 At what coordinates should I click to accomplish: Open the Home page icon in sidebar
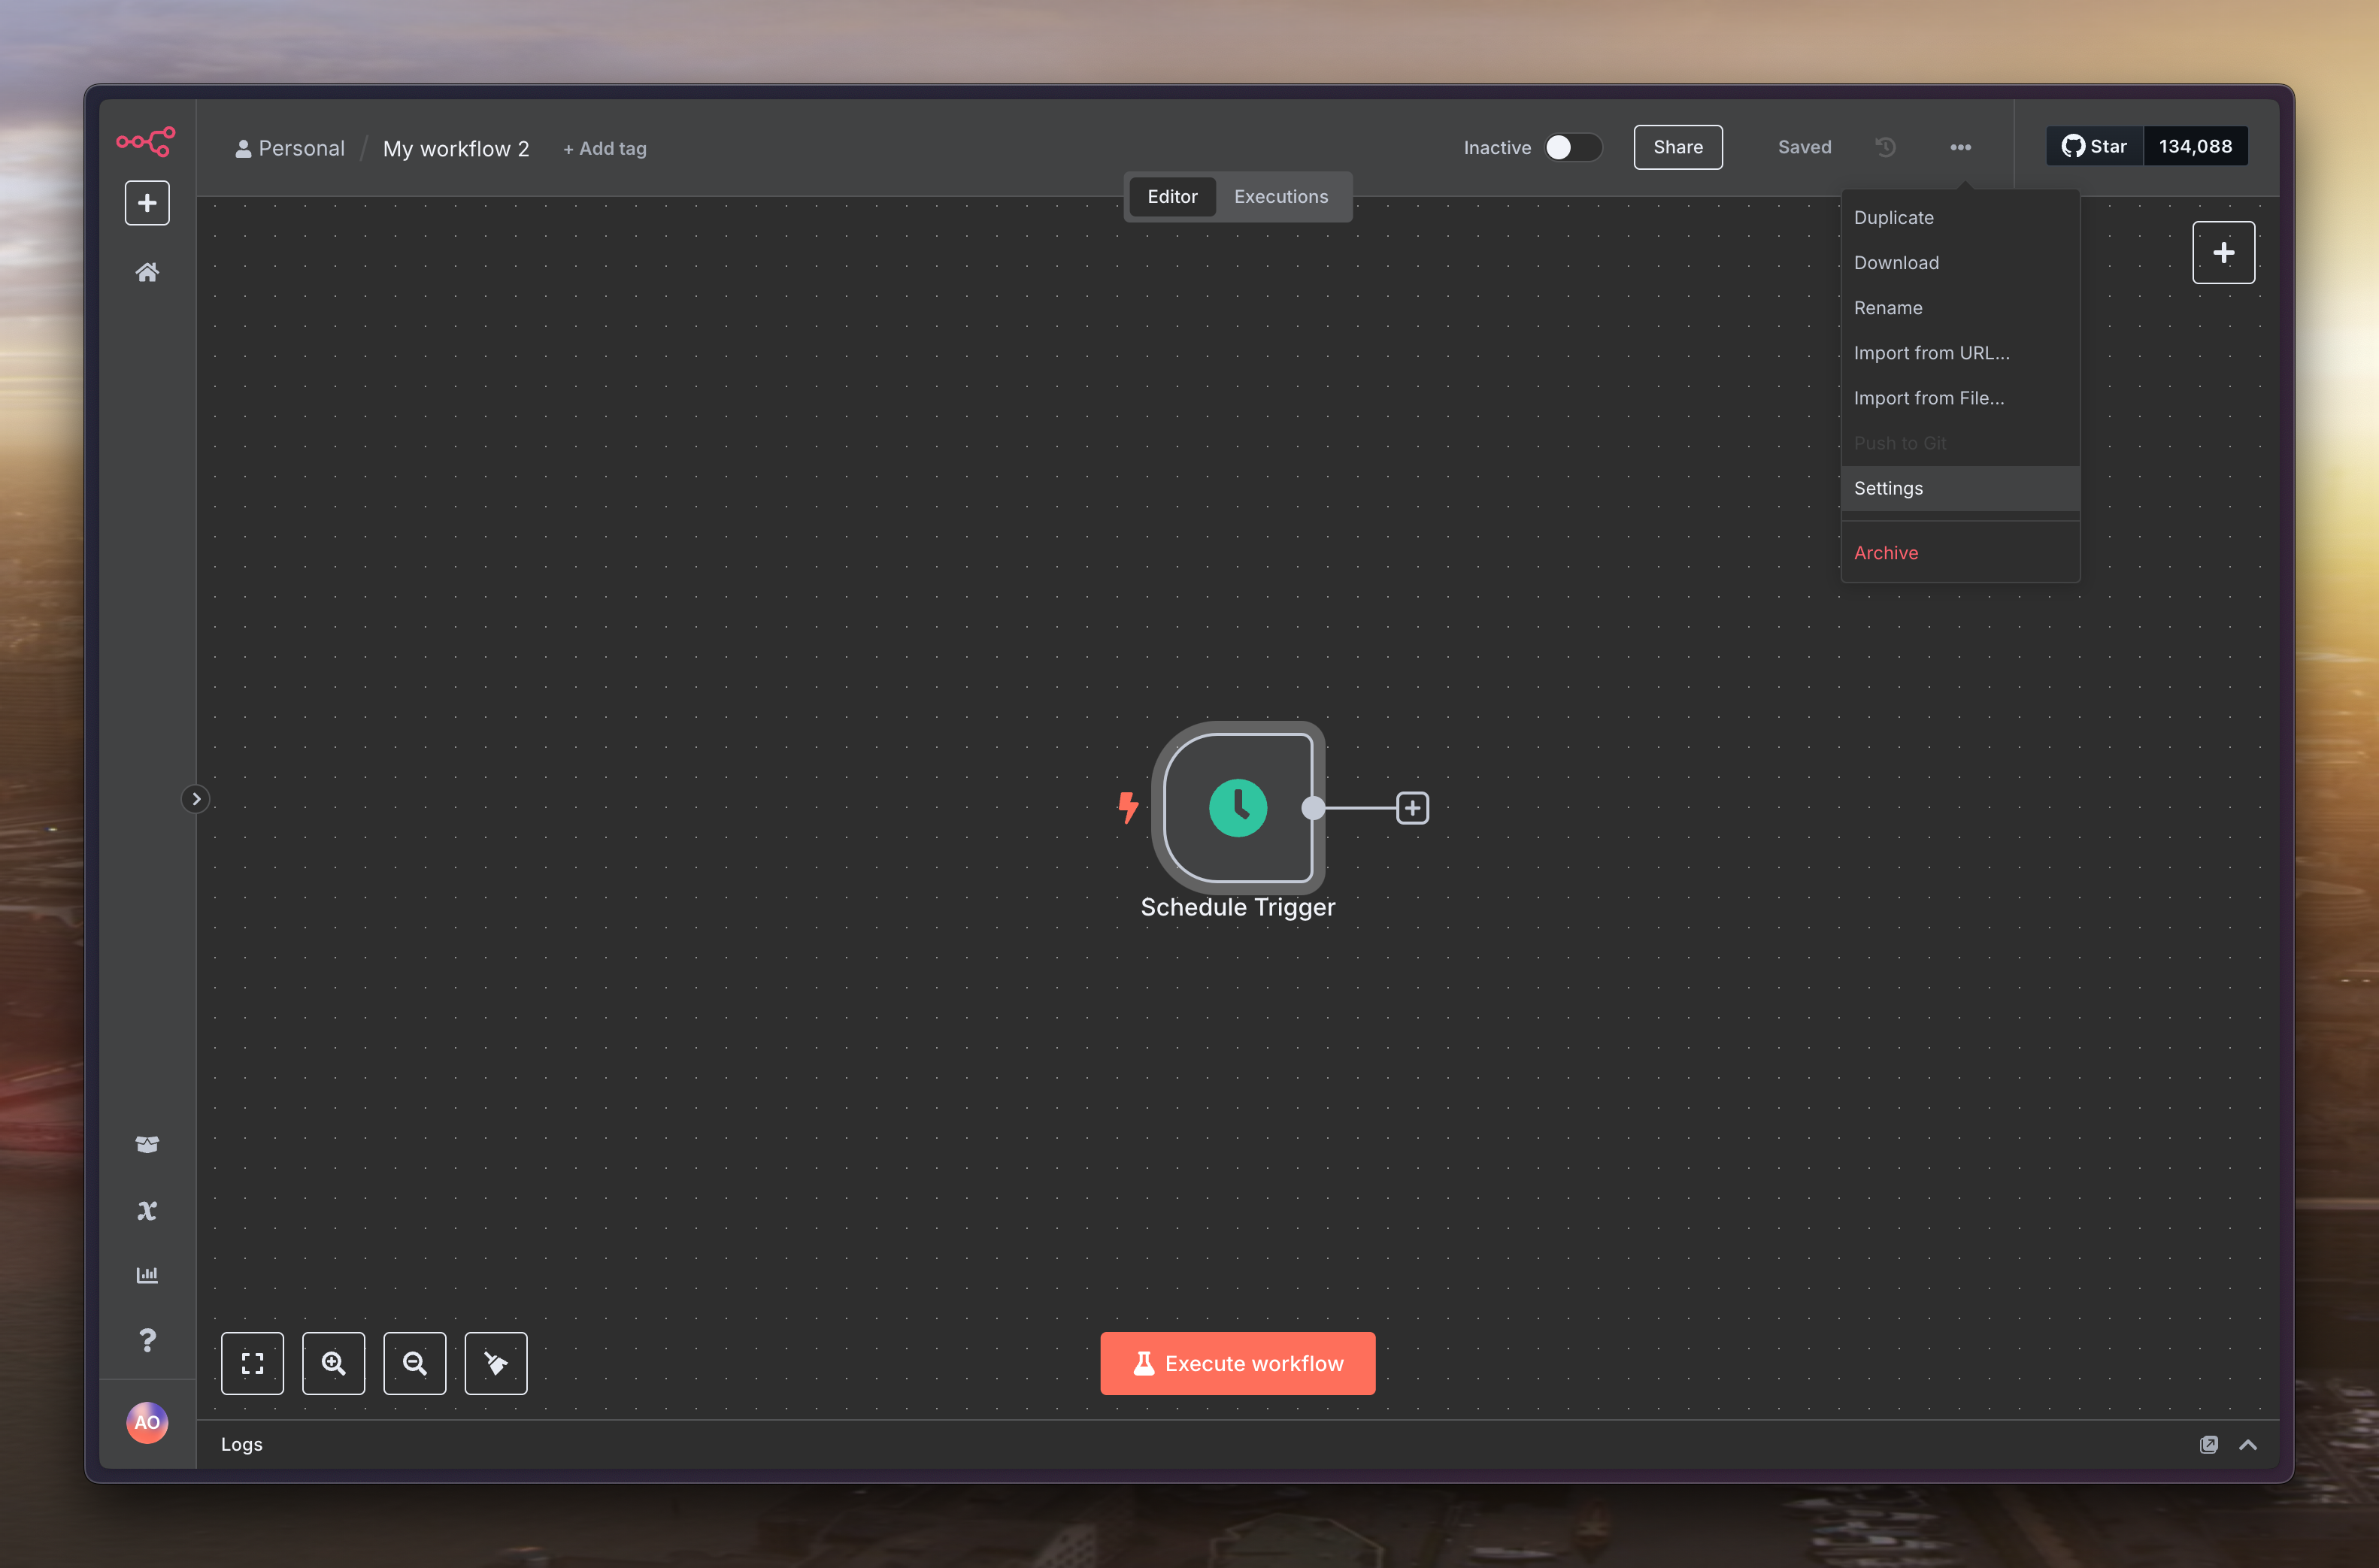[147, 272]
